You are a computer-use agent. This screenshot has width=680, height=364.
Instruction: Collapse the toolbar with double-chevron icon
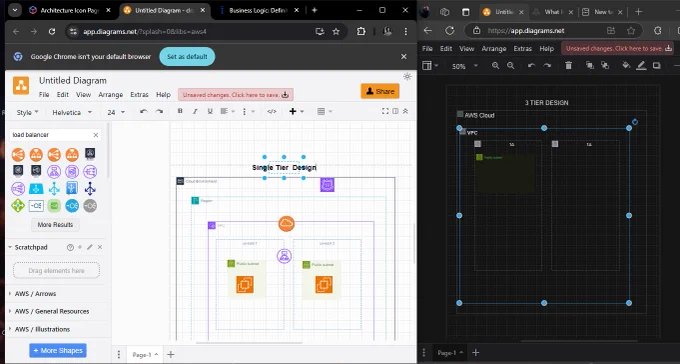click(405, 111)
